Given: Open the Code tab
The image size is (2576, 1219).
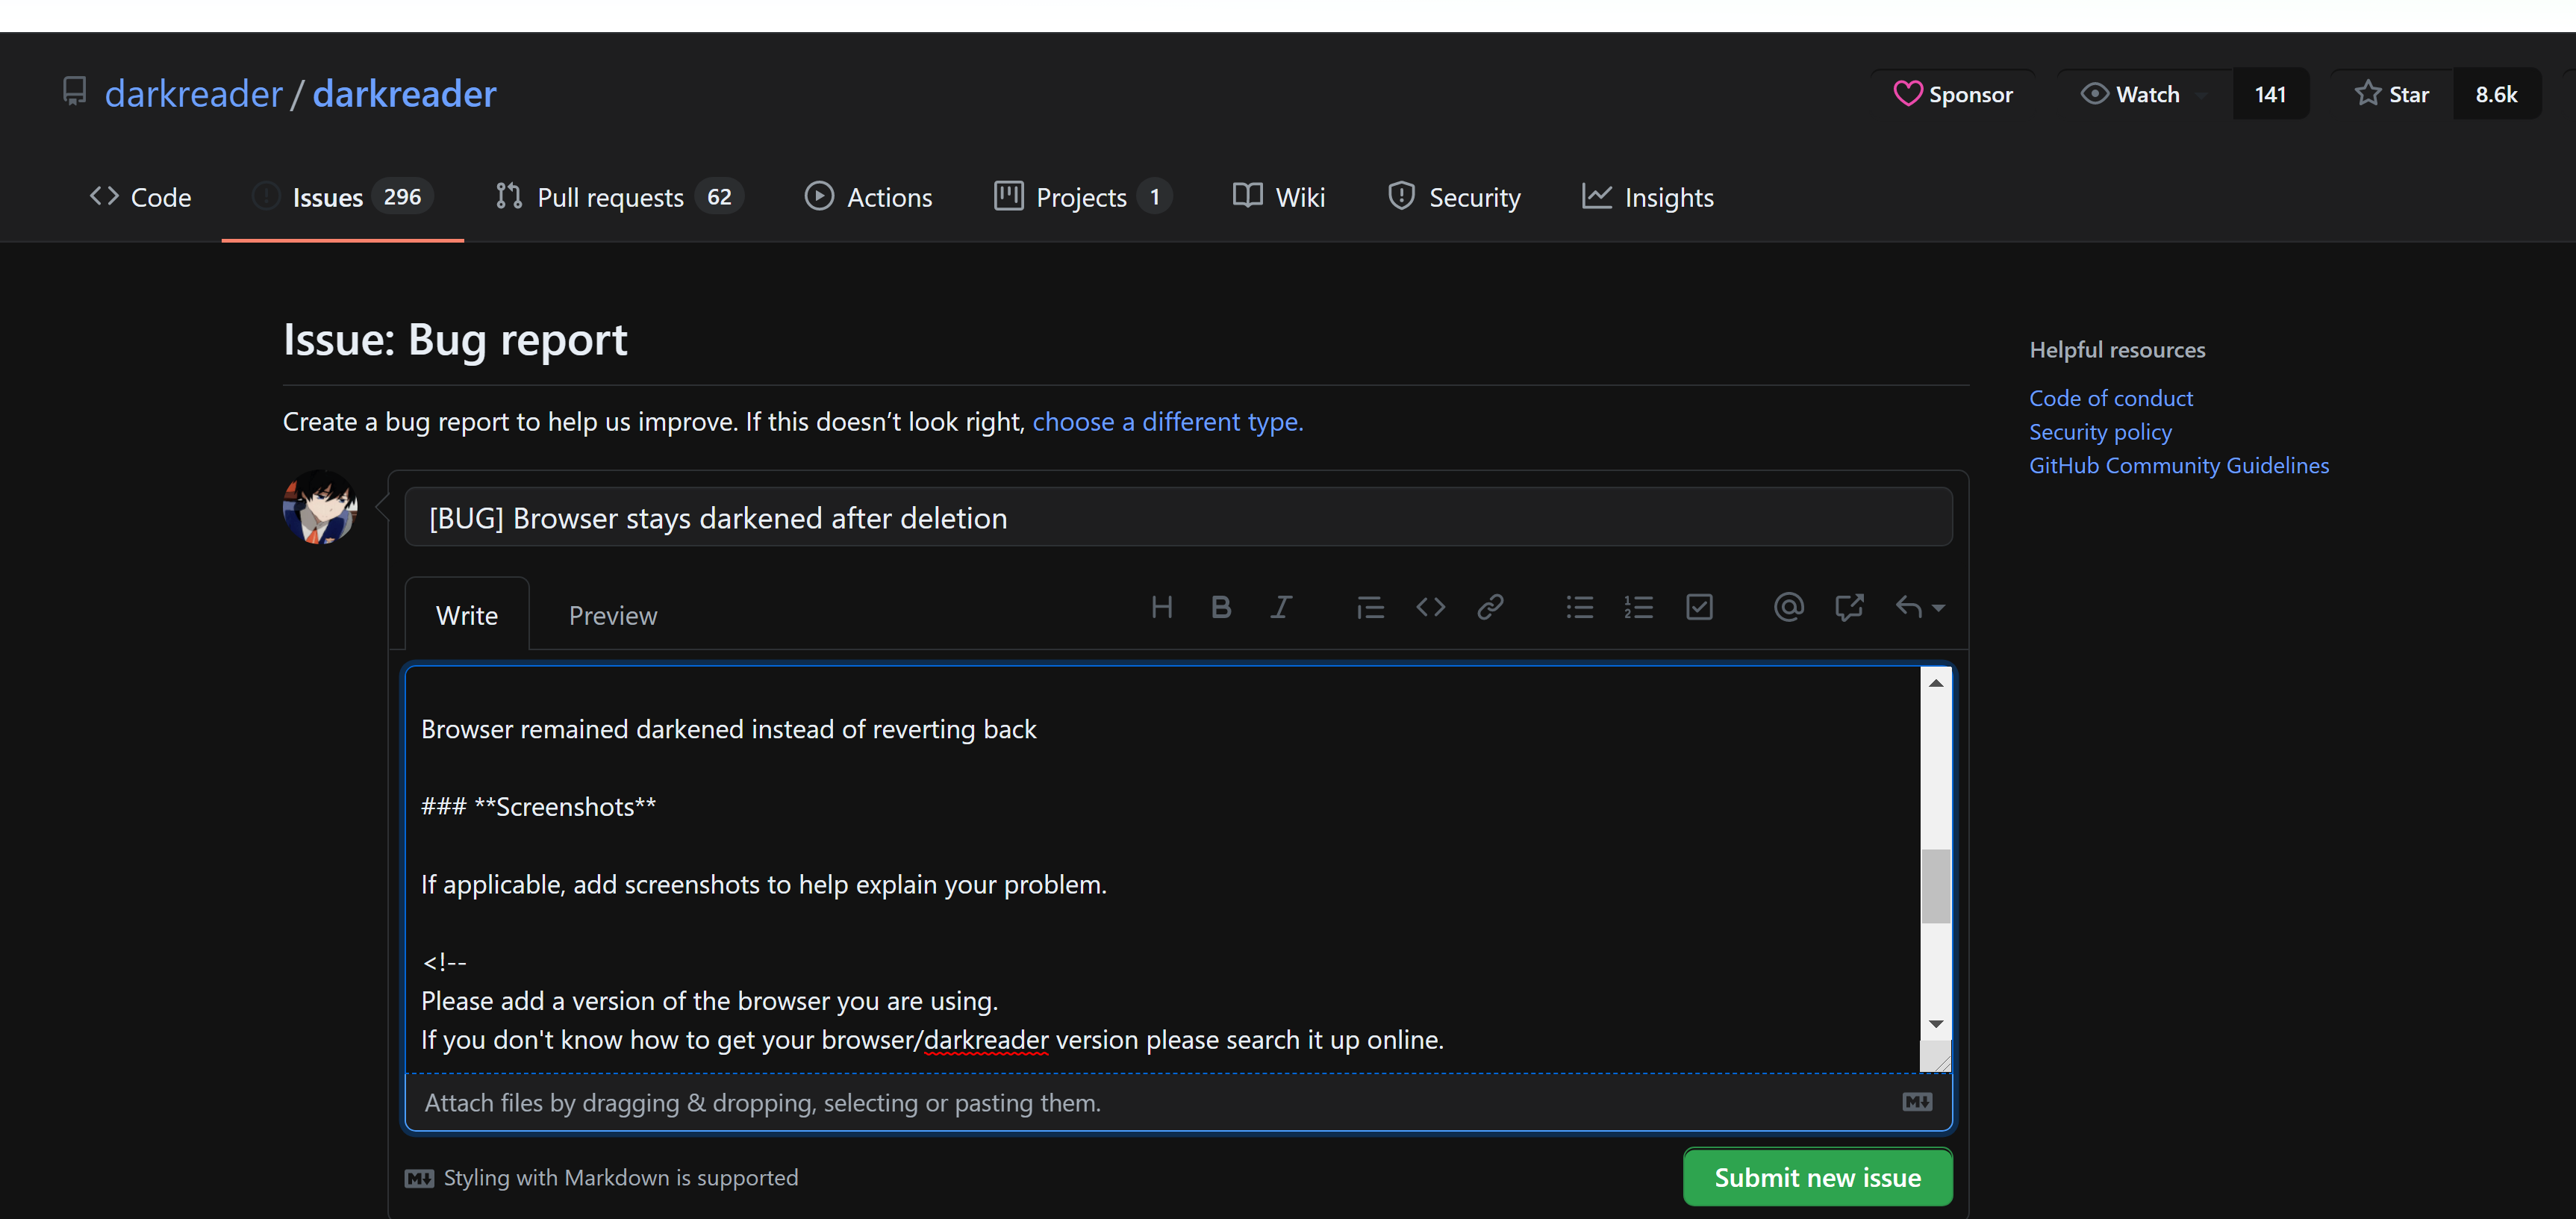Looking at the screenshot, I should pyautogui.click(x=140, y=197).
